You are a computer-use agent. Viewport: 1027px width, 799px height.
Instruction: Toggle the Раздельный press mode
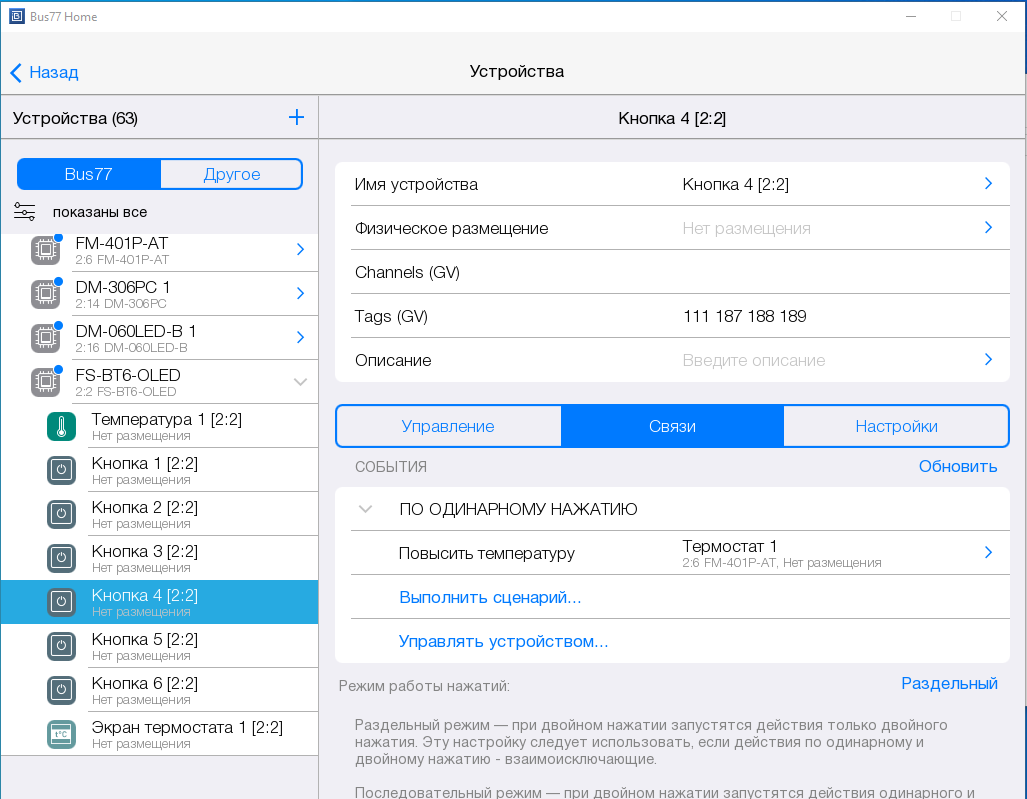coord(949,684)
